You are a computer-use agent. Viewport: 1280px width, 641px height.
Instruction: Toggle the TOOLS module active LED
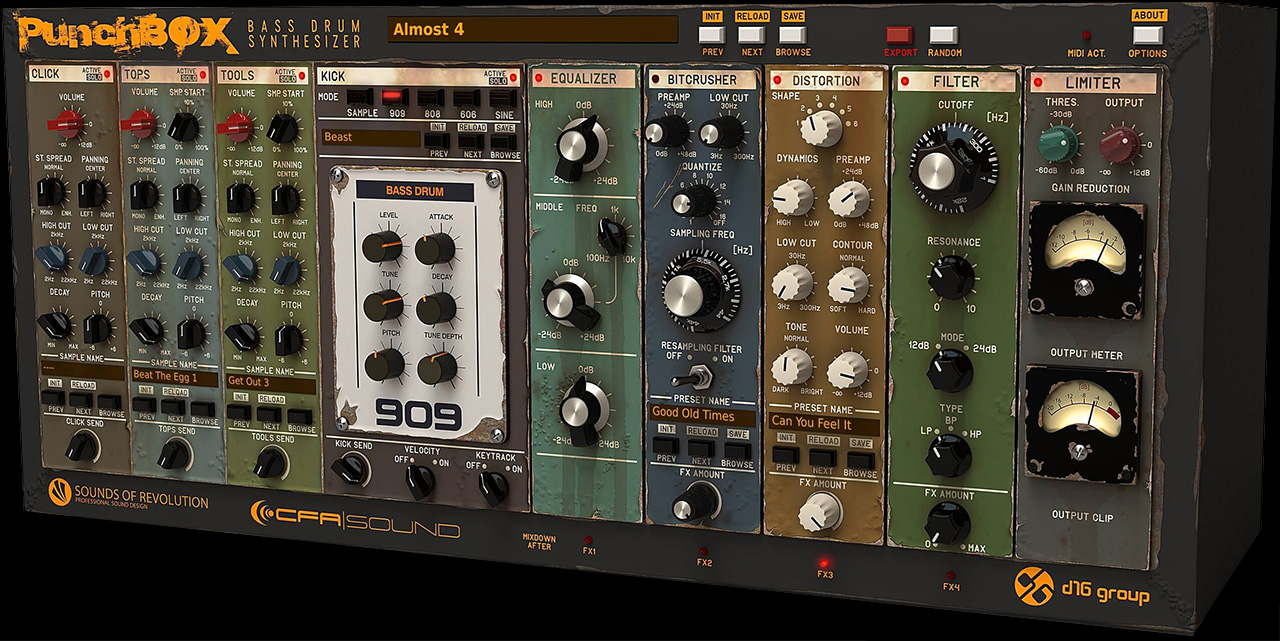pyautogui.click(x=302, y=76)
